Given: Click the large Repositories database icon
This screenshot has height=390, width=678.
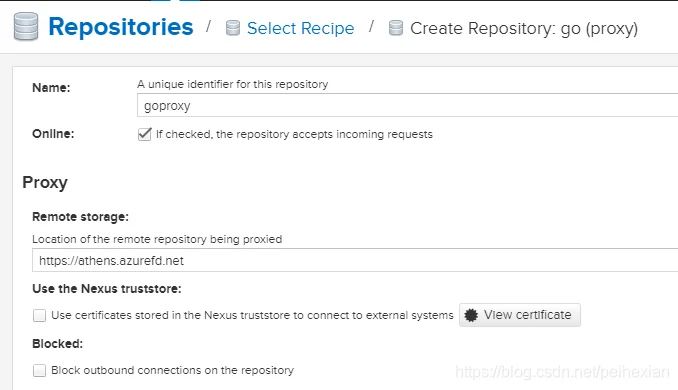Looking at the screenshot, I should [26, 27].
